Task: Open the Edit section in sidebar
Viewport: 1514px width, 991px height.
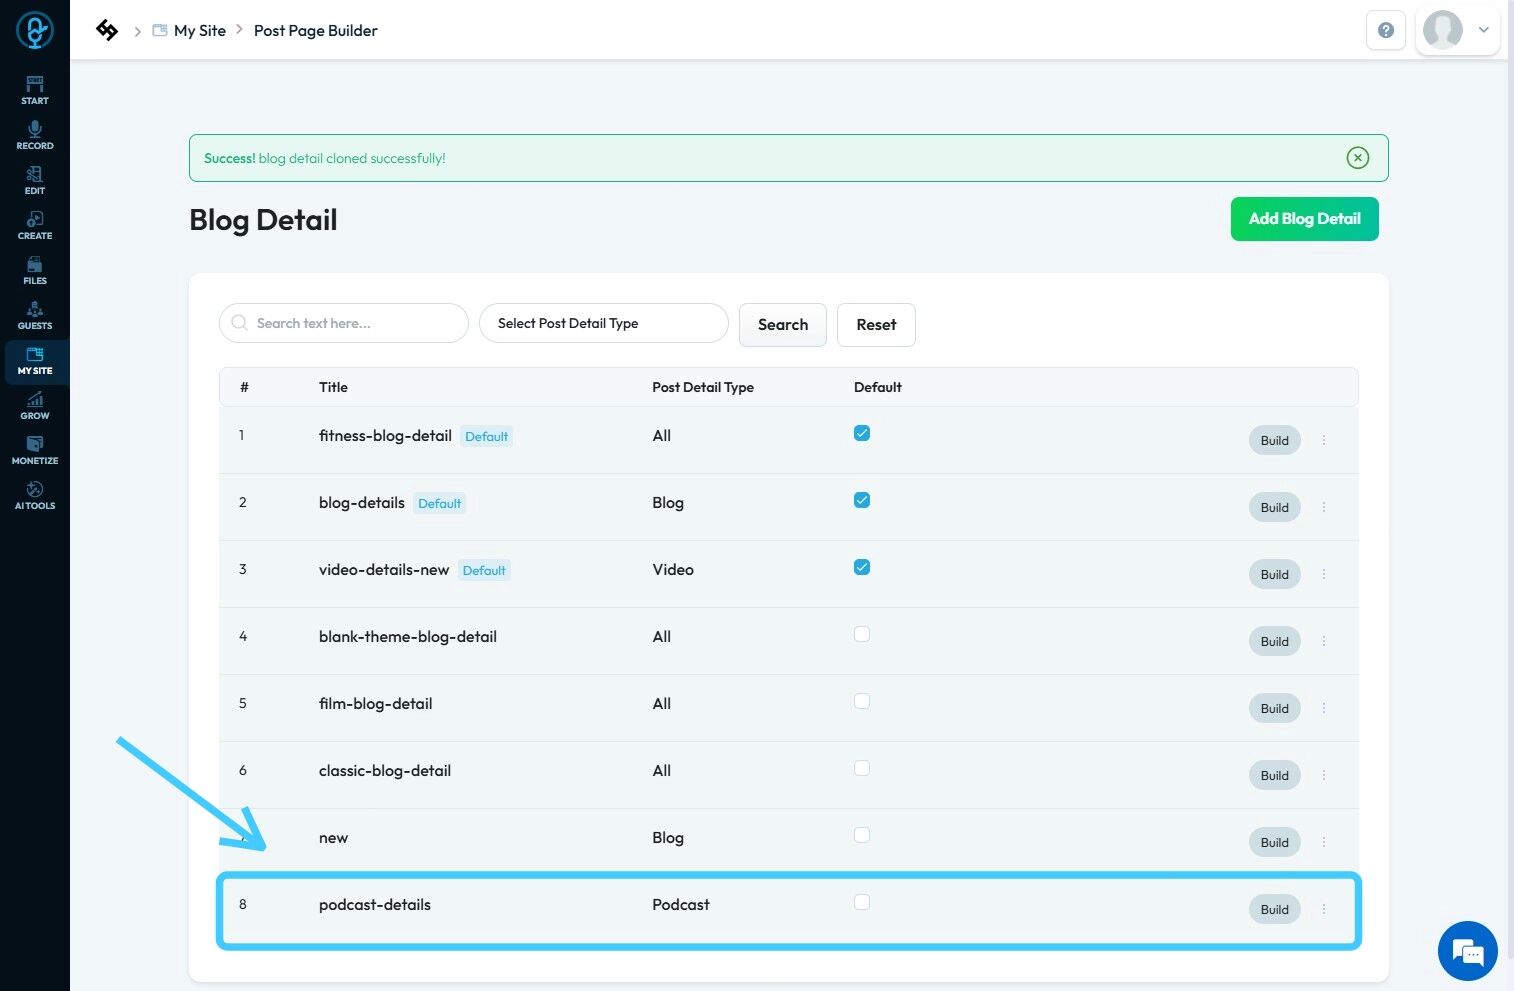Action: tap(35, 180)
